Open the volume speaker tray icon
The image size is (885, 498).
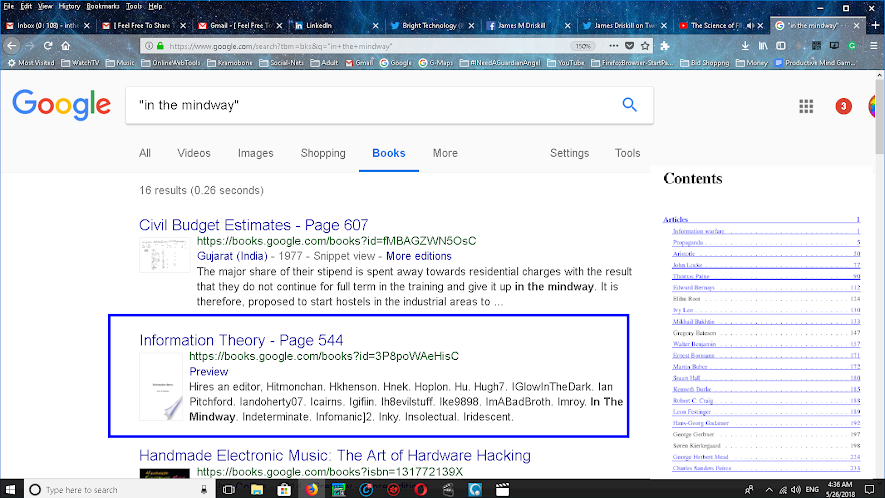coord(796,490)
